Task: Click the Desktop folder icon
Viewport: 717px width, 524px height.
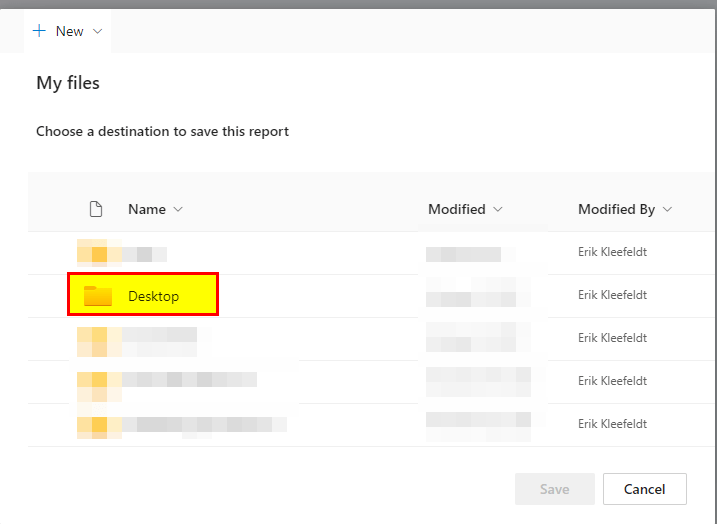Action: click(98, 296)
